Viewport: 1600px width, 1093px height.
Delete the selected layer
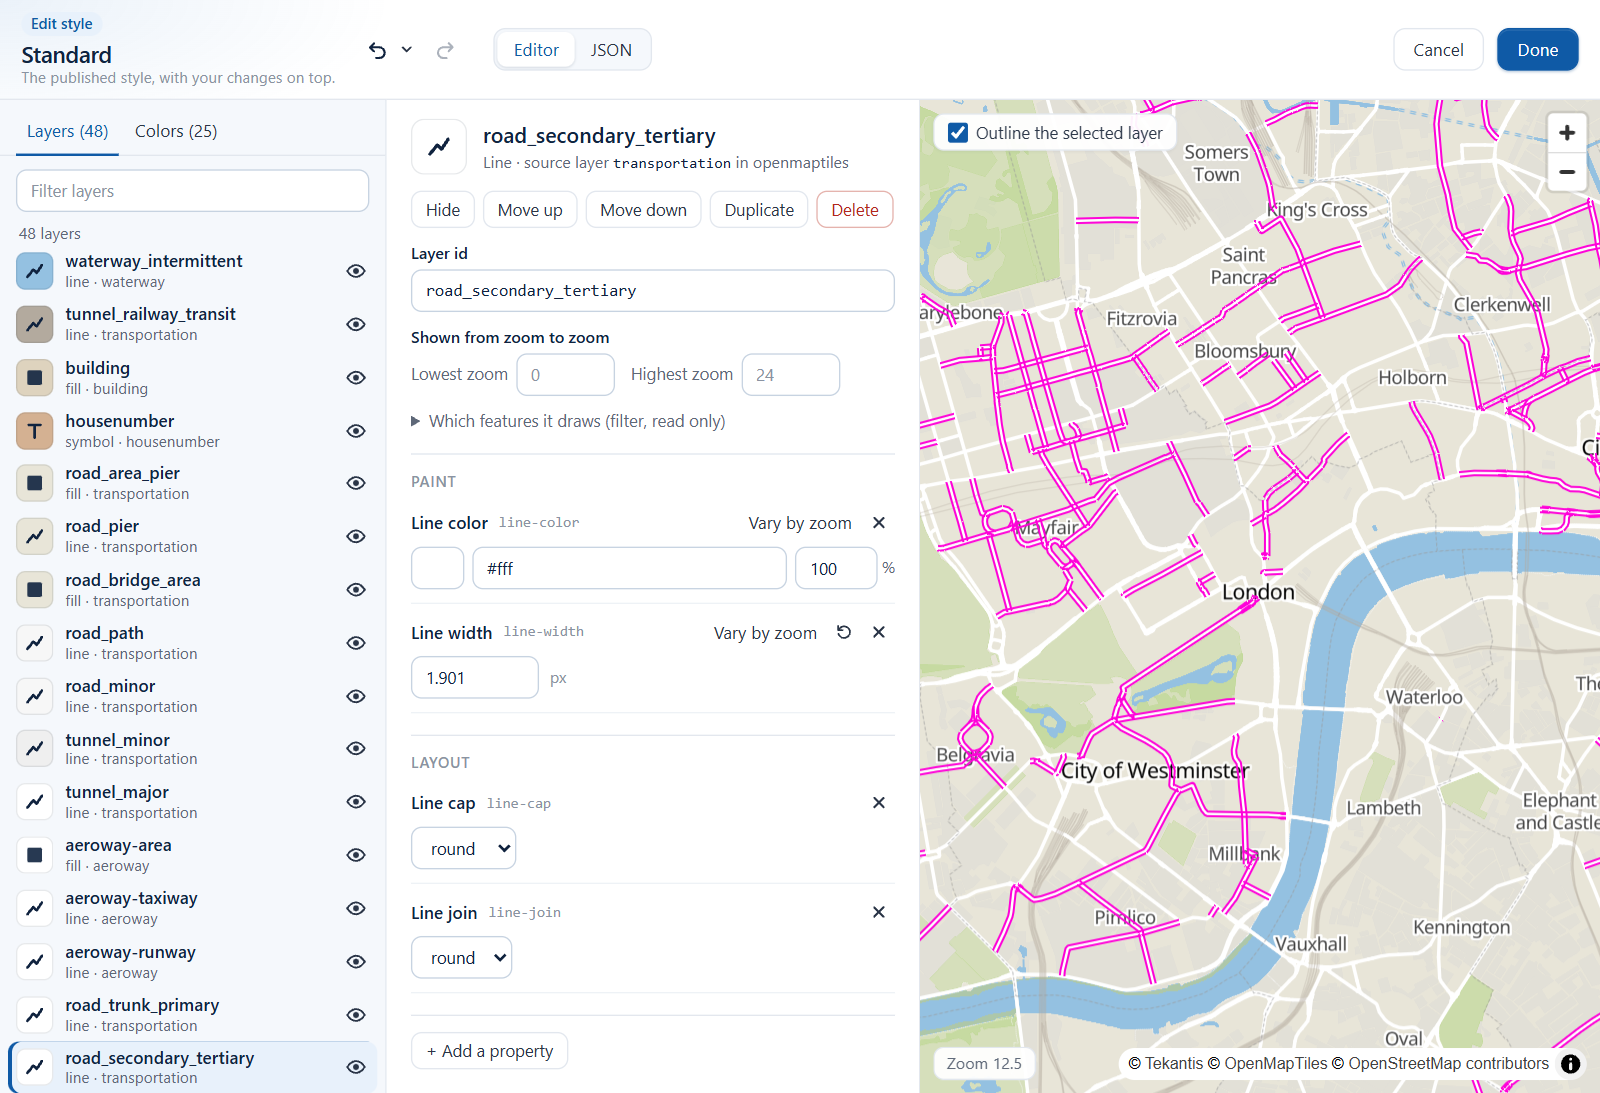coord(855,210)
